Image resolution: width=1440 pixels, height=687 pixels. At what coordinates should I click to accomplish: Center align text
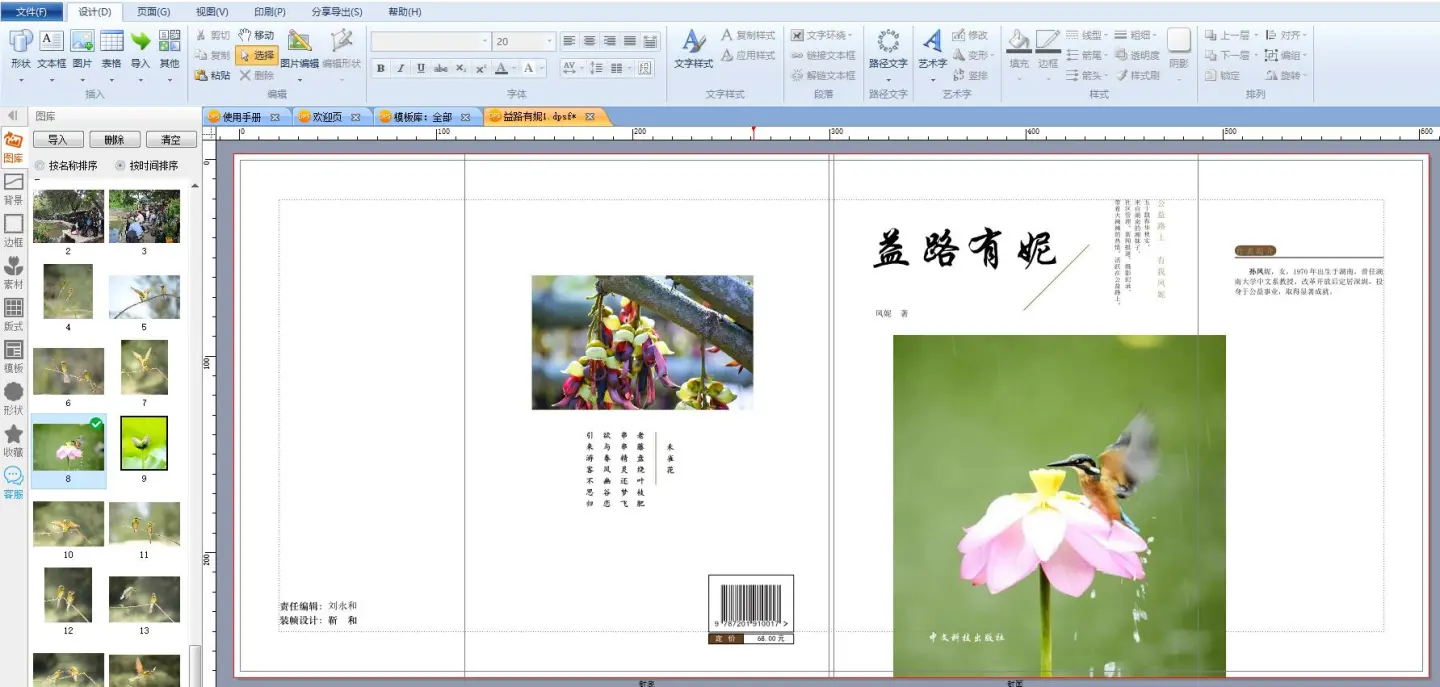(x=589, y=41)
